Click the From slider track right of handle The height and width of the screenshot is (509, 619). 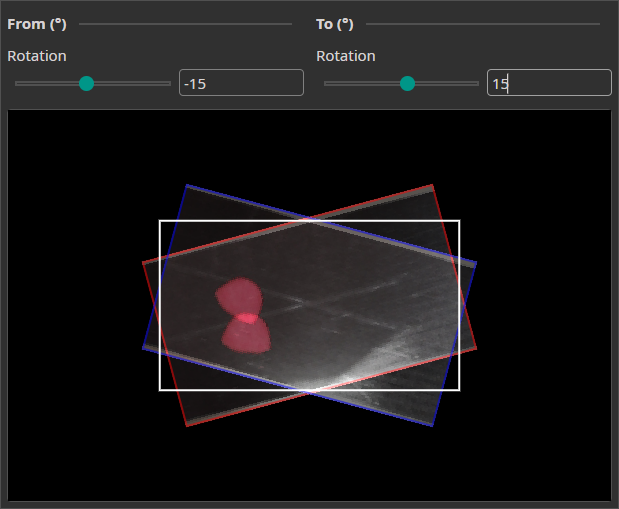tap(132, 84)
